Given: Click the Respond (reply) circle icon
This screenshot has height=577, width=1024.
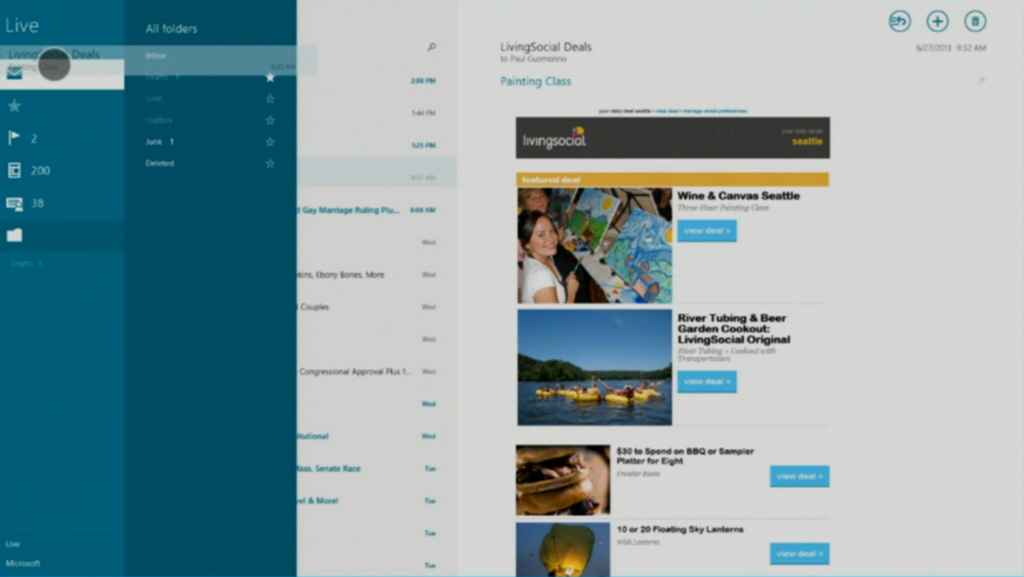Looking at the screenshot, I should pyautogui.click(x=899, y=22).
